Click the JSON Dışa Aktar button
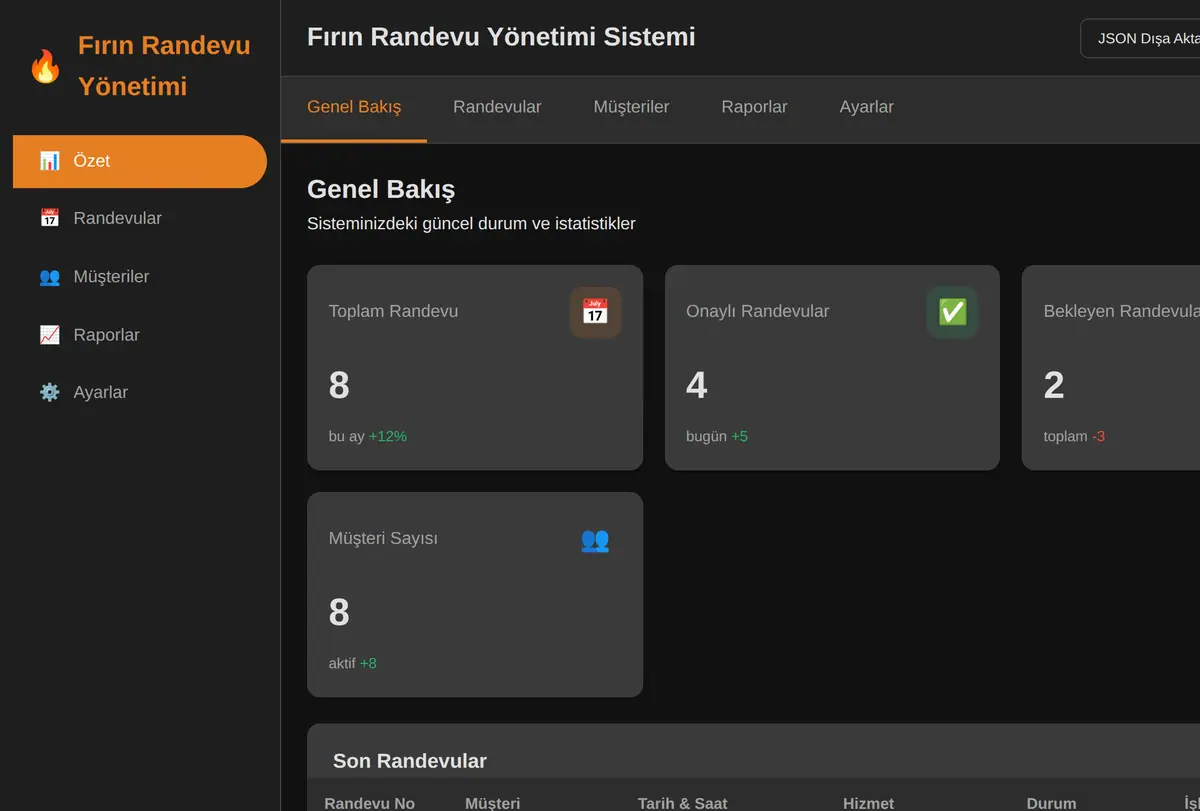 point(1141,39)
